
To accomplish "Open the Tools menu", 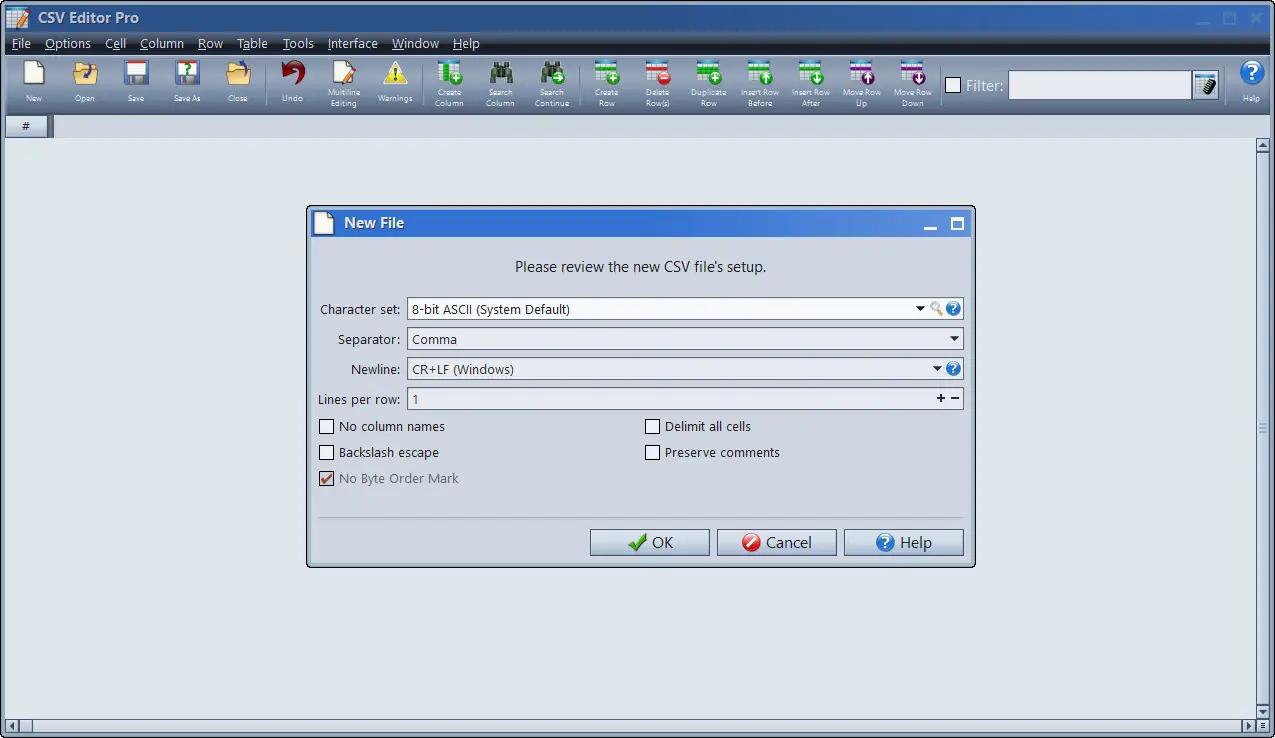I will point(298,43).
